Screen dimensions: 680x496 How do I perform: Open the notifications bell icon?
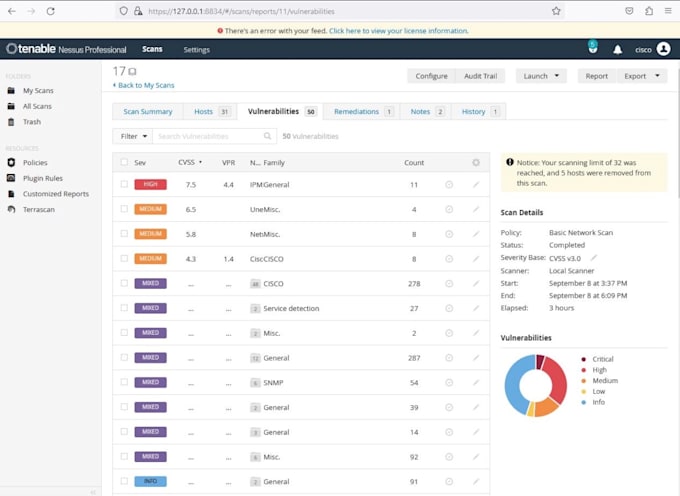618,50
